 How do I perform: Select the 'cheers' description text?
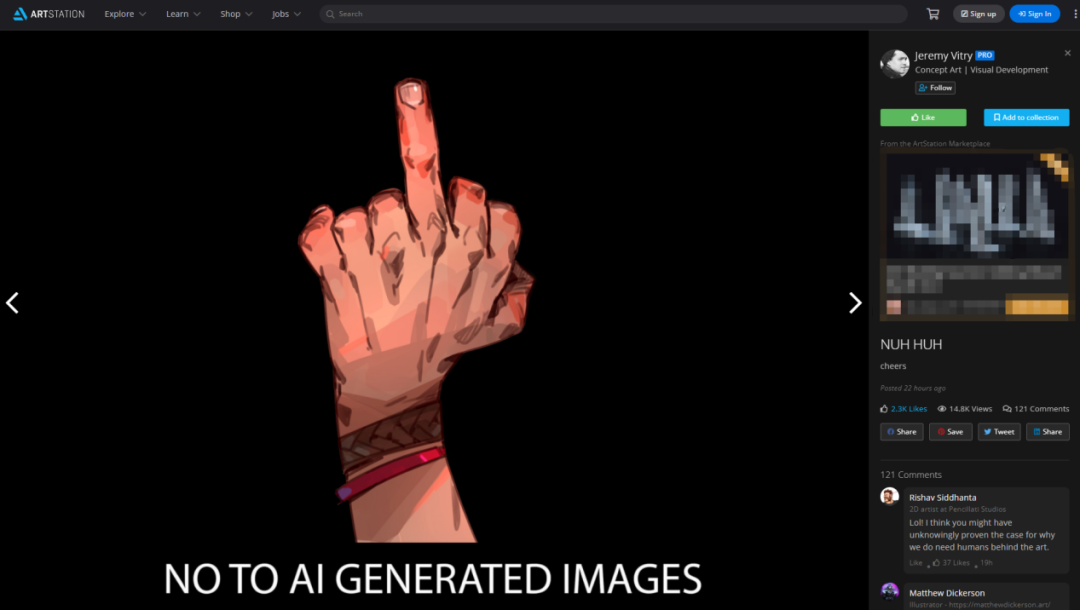tap(893, 366)
